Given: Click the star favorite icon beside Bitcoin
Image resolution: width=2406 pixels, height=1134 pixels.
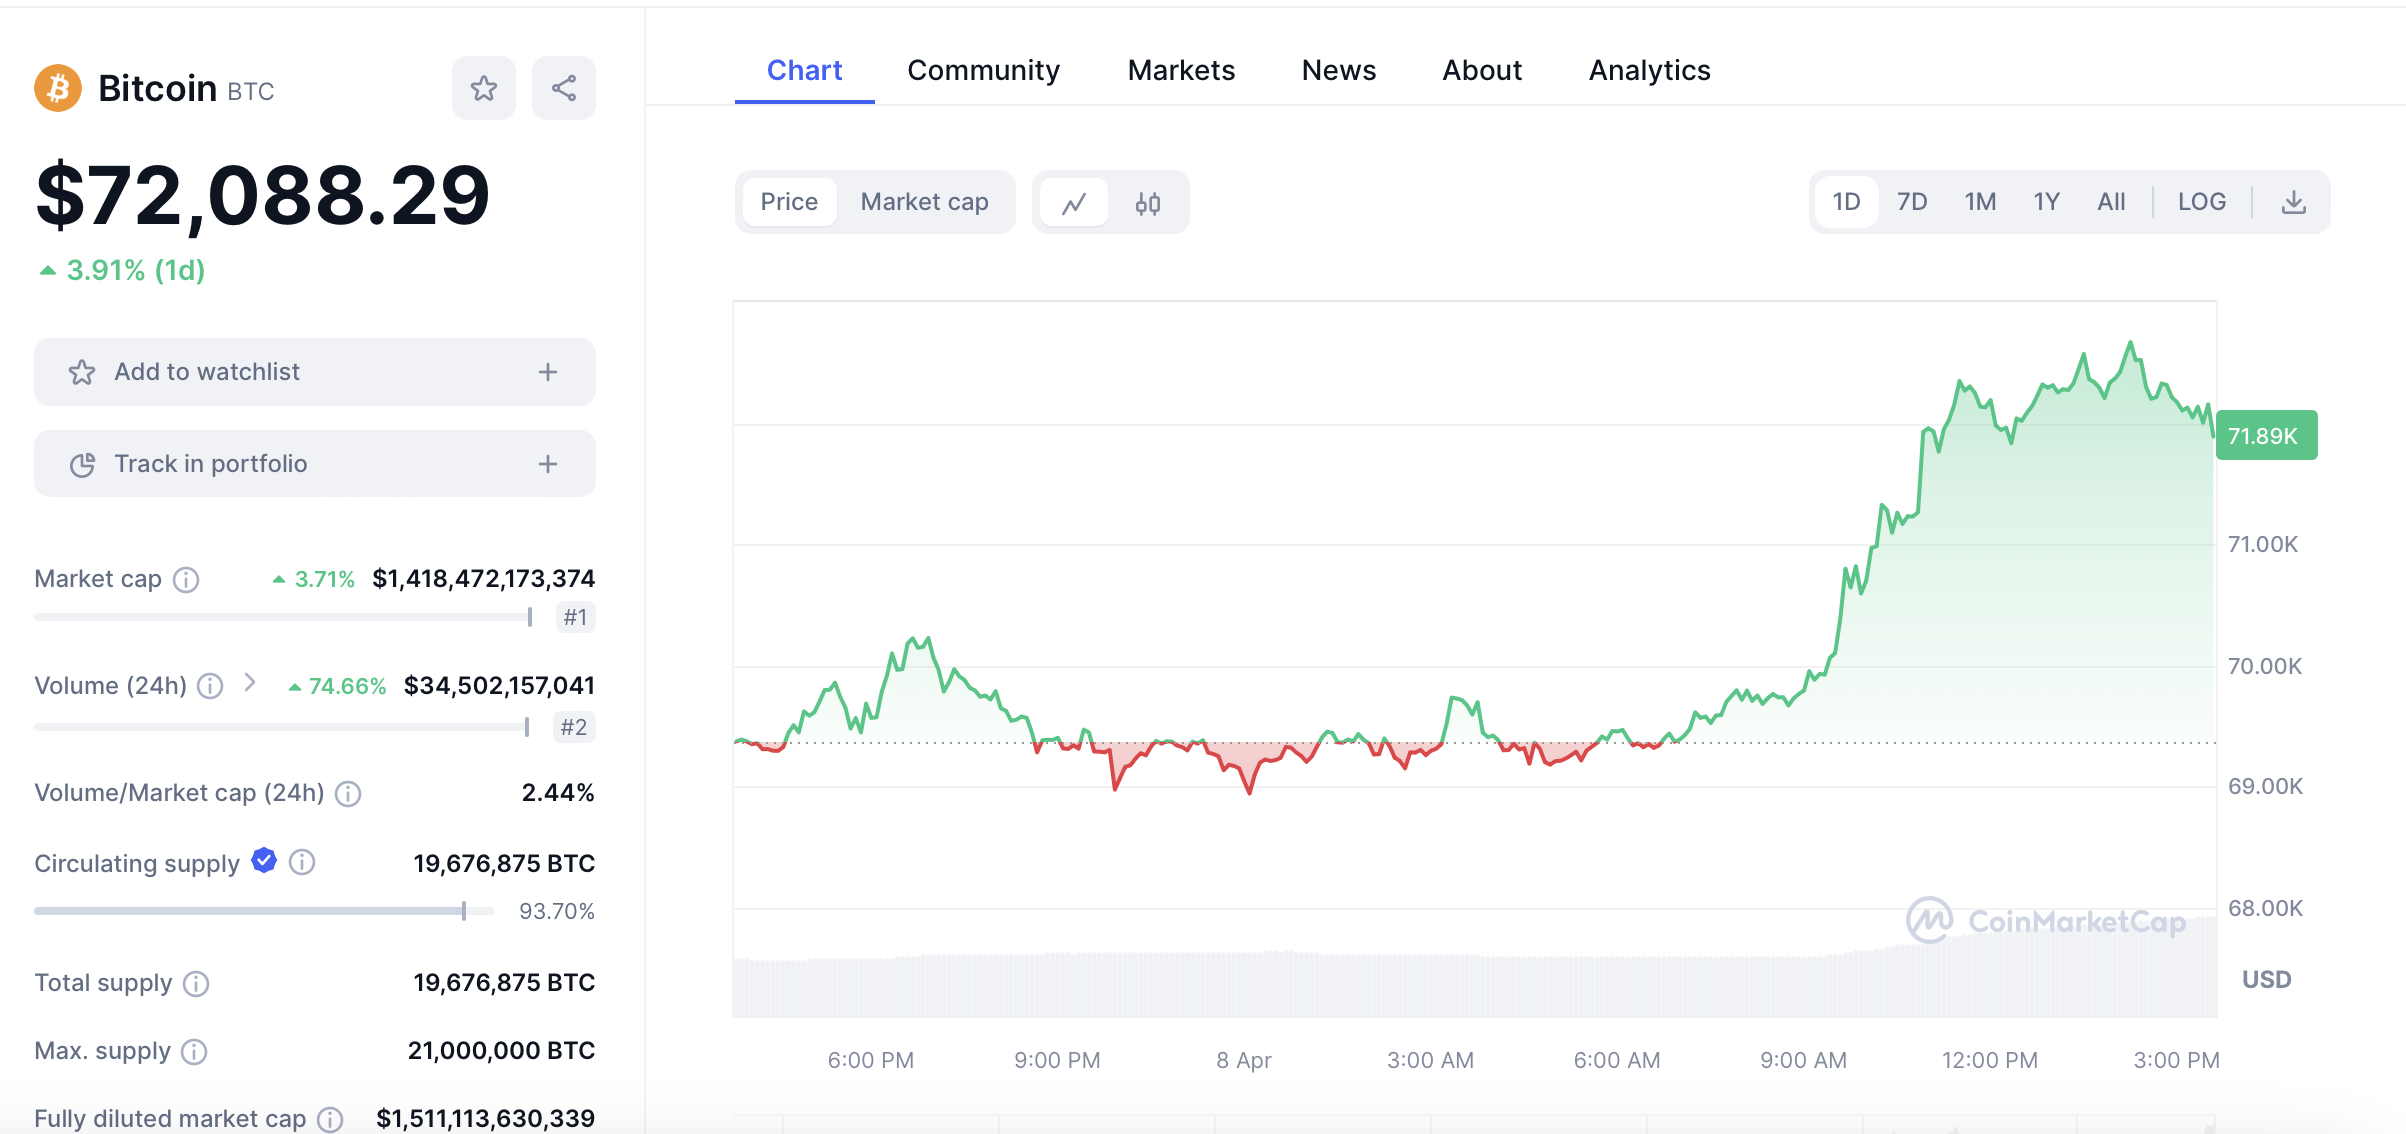Looking at the screenshot, I should click(484, 89).
